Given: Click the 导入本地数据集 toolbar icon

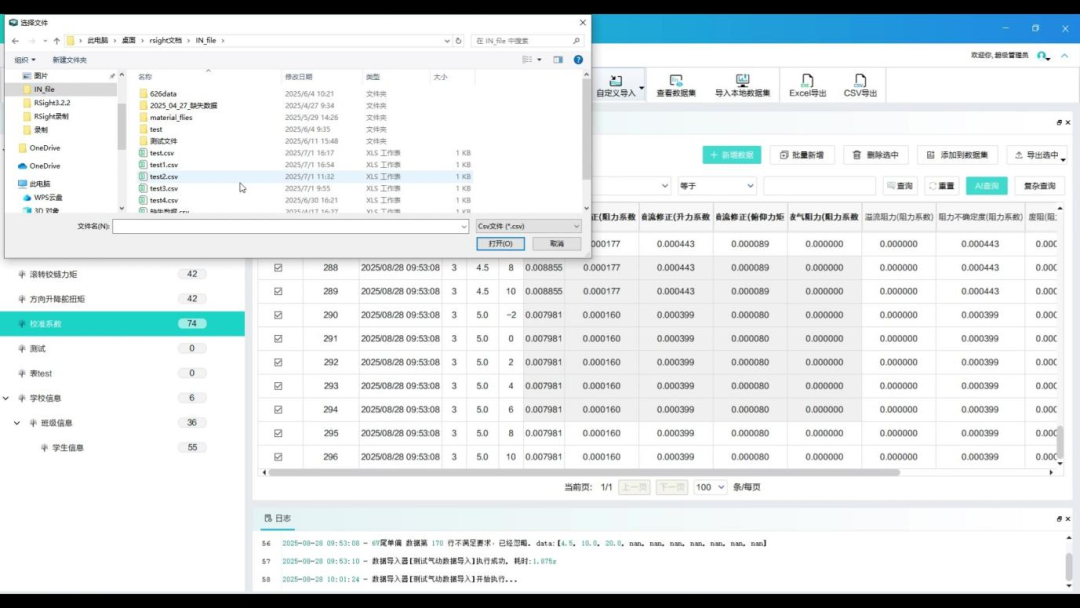Looking at the screenshot, I should 742,85.
